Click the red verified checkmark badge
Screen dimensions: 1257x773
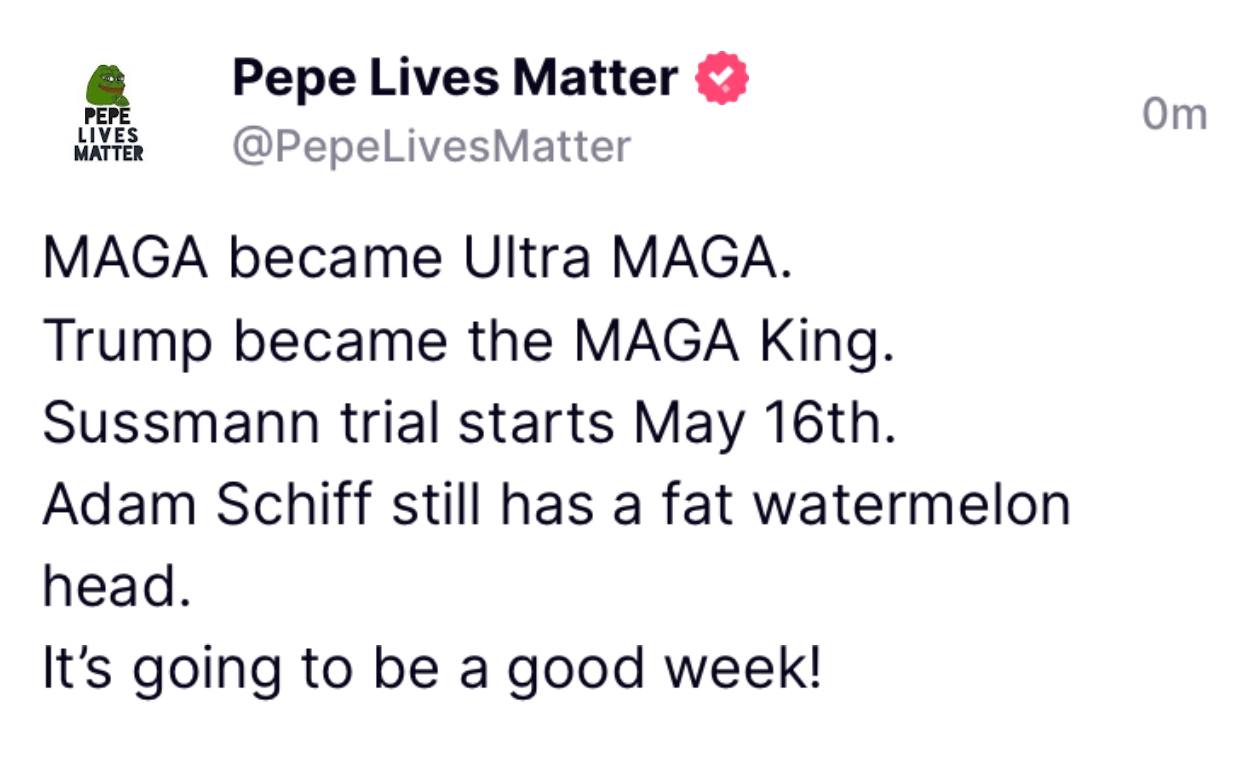tap(722, 79)
